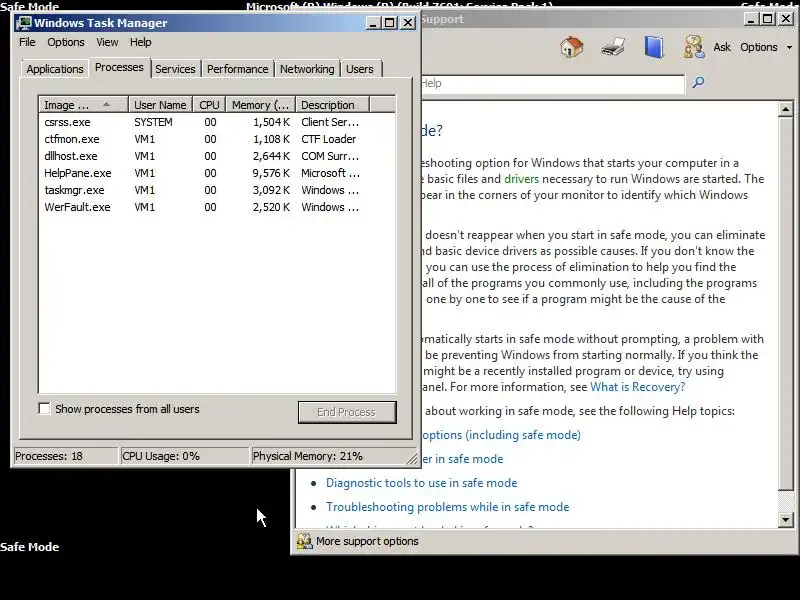This screenshot has width=800, height=600.
Task: Open options (including safe mode) link
Action: pos(501,435)
